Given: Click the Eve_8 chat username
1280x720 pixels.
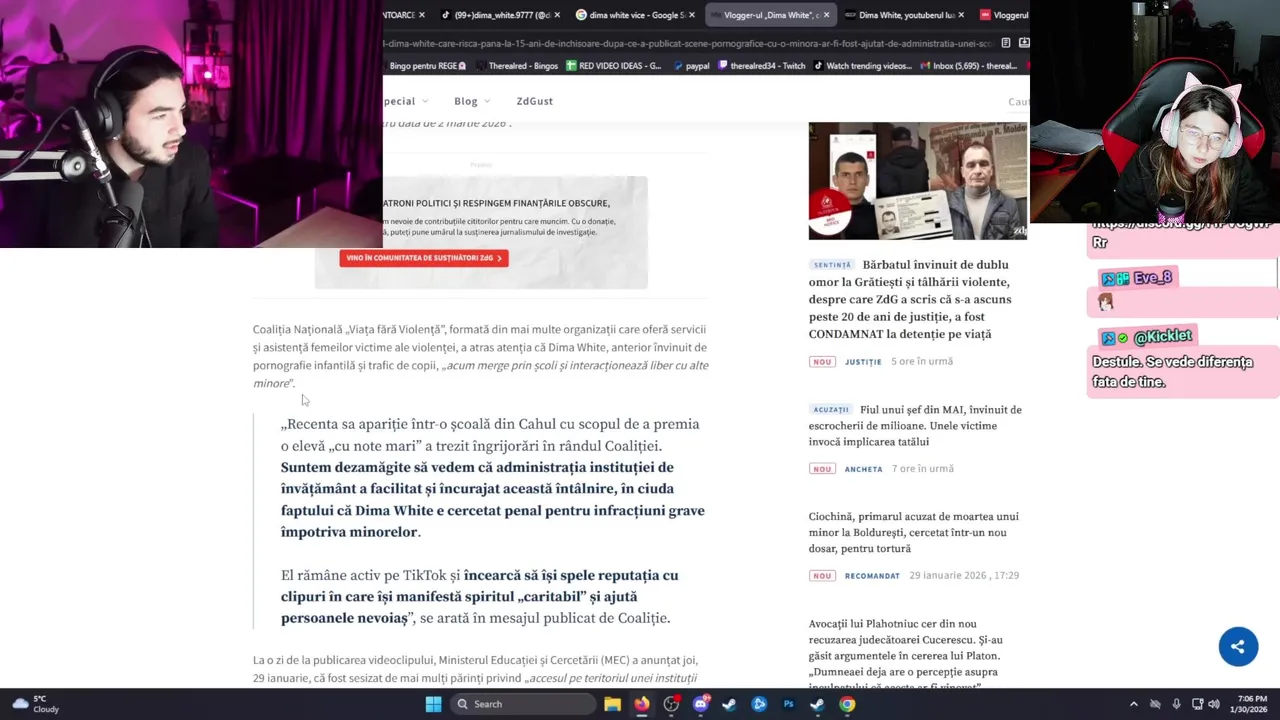Looking at the screenshot, I should [x=1152, y=278].
